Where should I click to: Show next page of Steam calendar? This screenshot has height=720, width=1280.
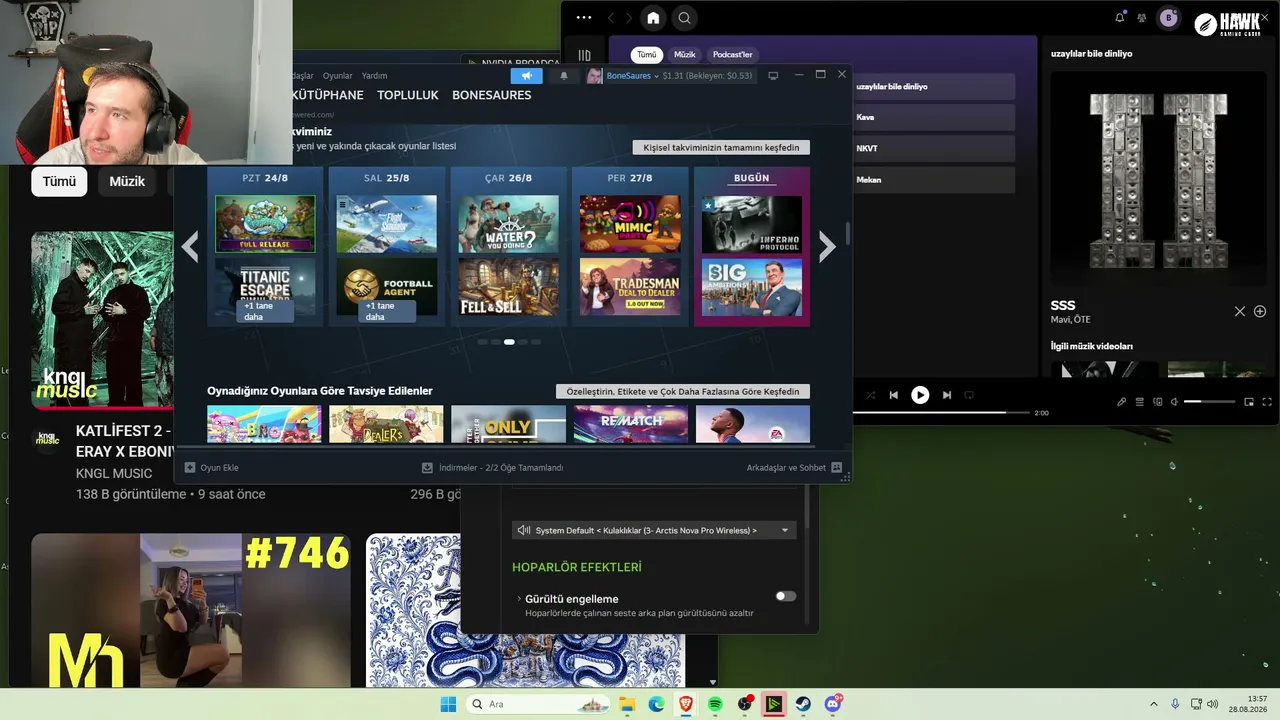pyautogui.click(x=827, y=246)
